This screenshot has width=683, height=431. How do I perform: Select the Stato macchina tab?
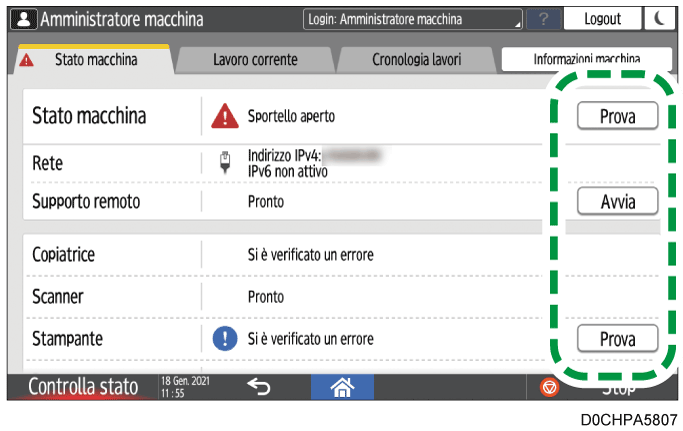pos(95,60)
